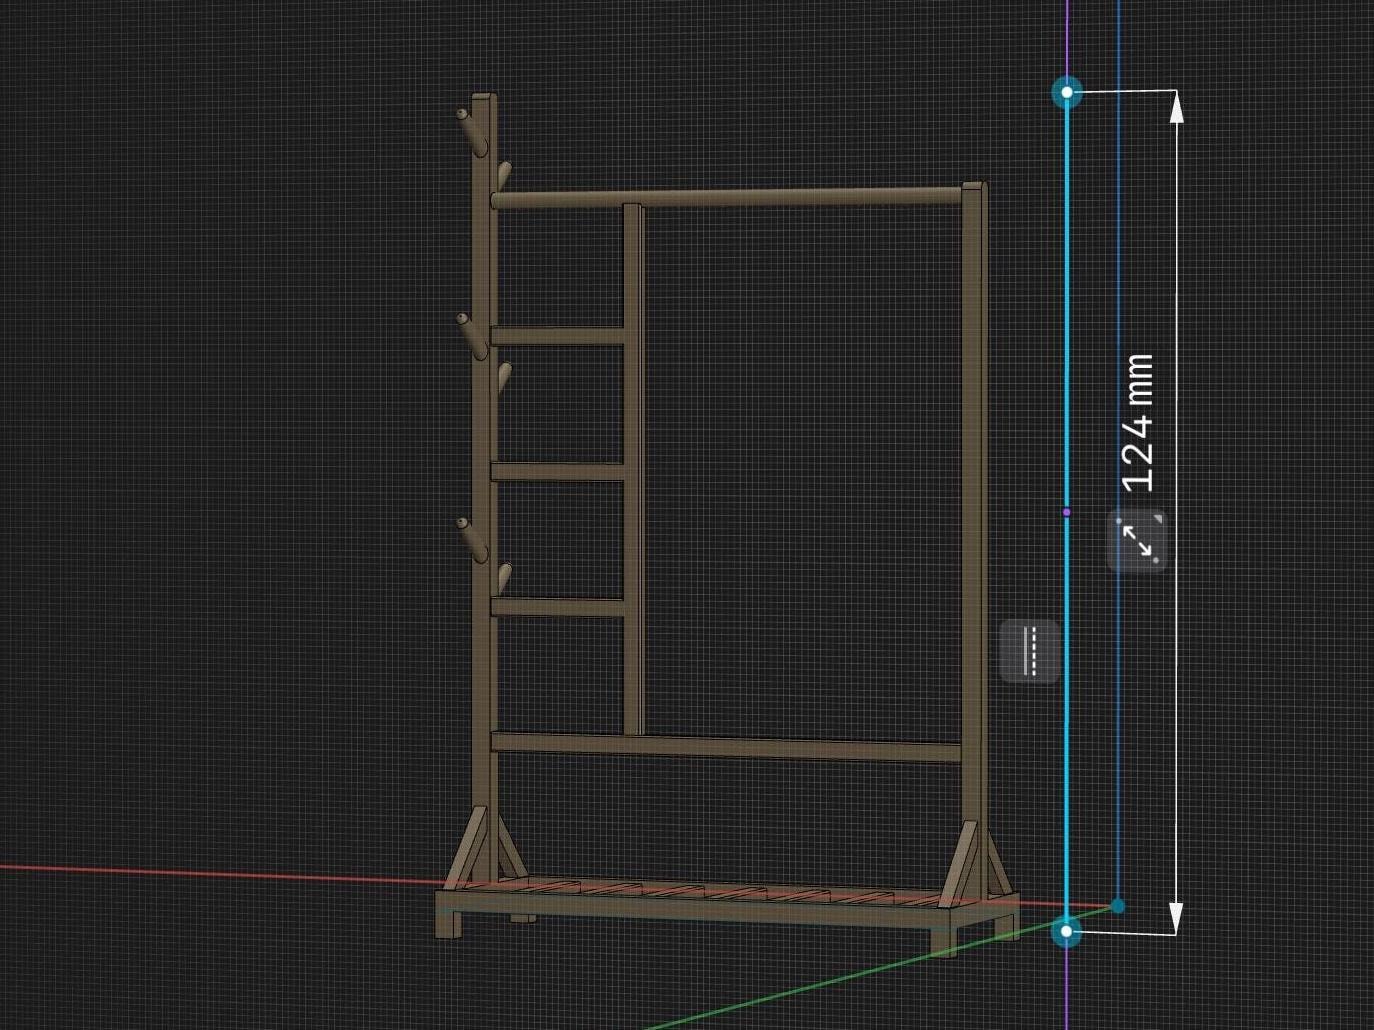Select the purple midpoint on cyan line
The image size is (1374, 1030).
click(x=1067, y=512)
